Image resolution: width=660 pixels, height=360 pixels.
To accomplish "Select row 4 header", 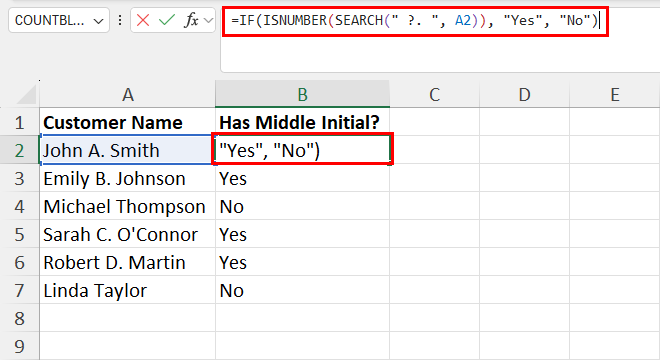I will tap(19, 206).
